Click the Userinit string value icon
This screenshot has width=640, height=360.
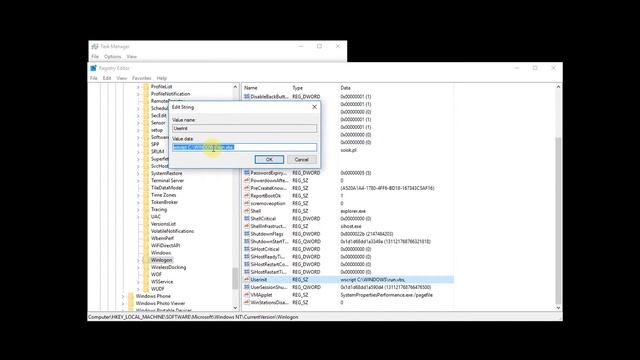pos(247,280)
